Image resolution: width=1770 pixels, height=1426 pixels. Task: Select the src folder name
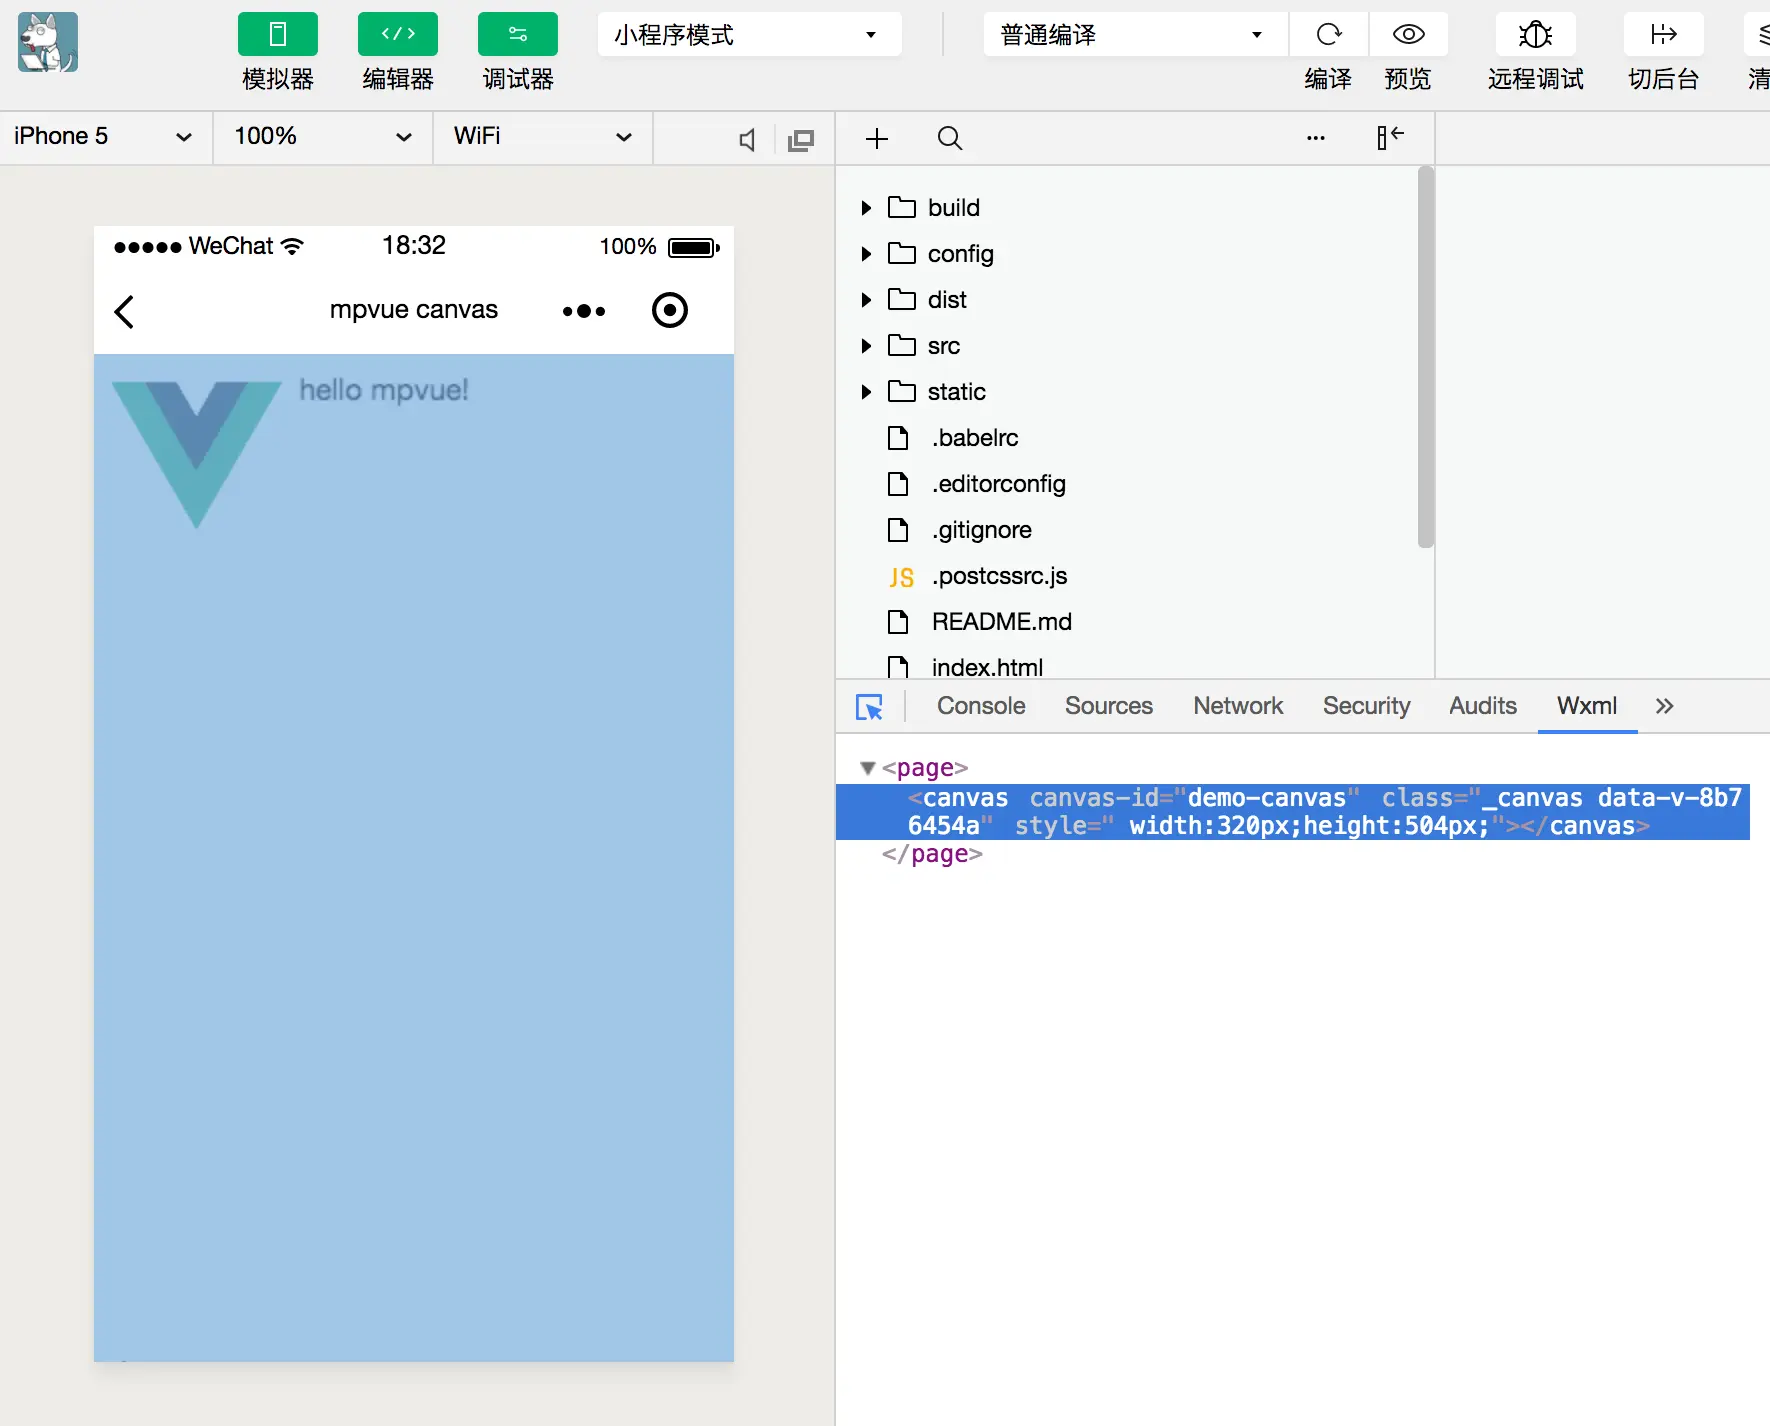click(944, 346)
